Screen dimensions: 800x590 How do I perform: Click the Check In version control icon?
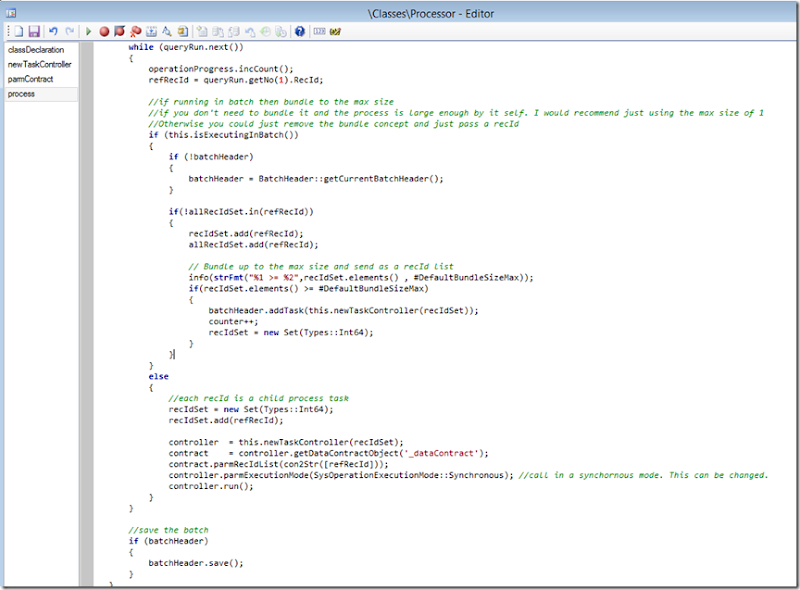234,32
